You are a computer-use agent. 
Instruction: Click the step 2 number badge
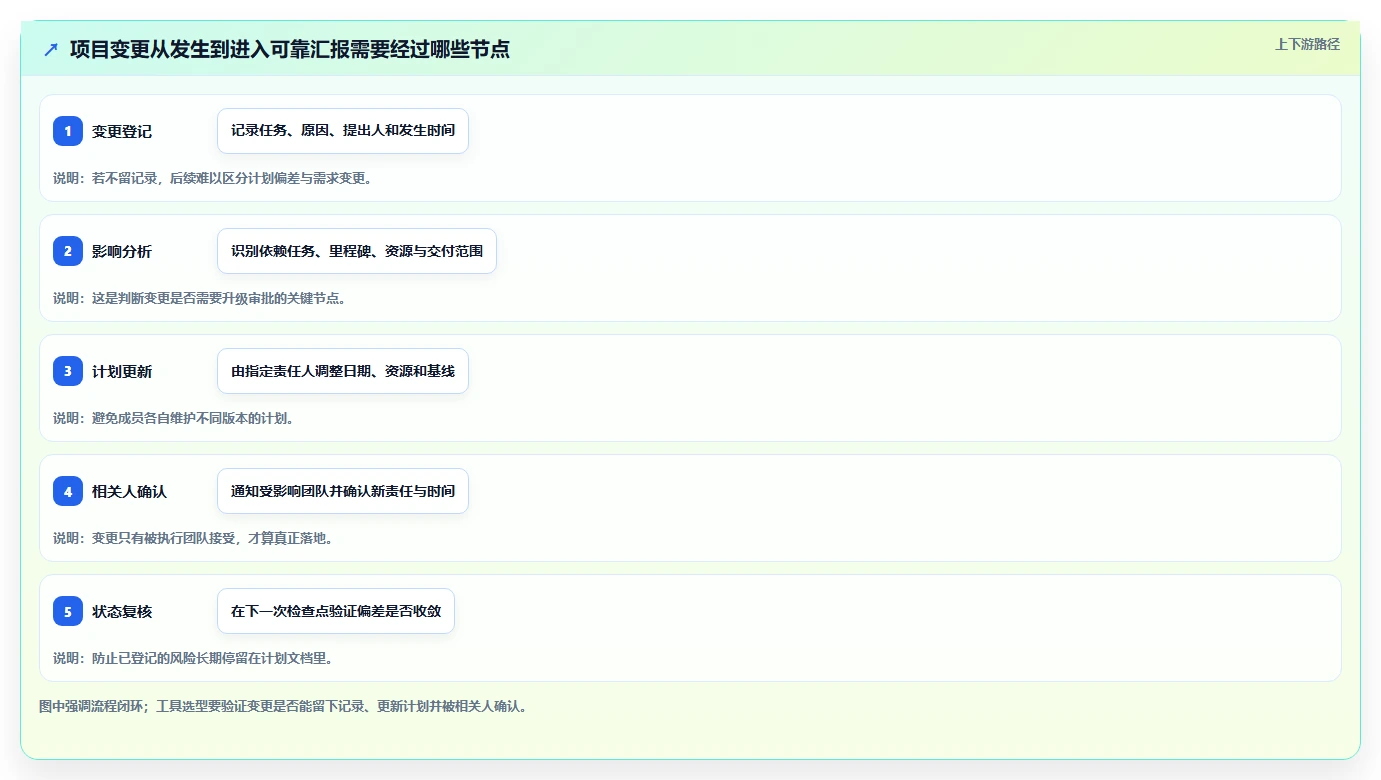tap(68, 251)
